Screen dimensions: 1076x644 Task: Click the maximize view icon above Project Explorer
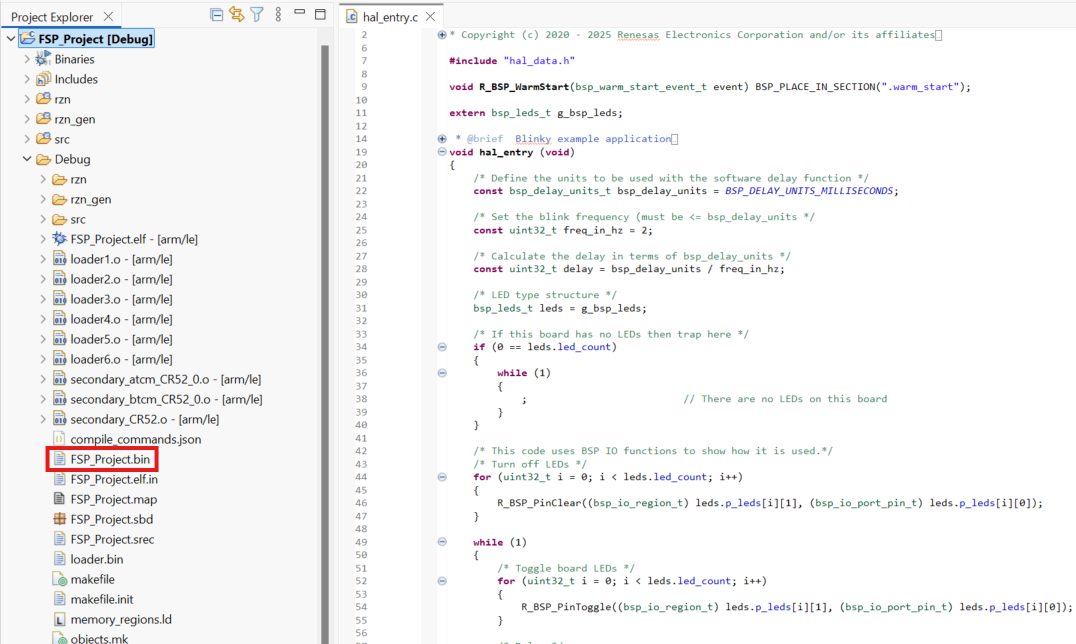pyautogui.click(x=320, y=13)
